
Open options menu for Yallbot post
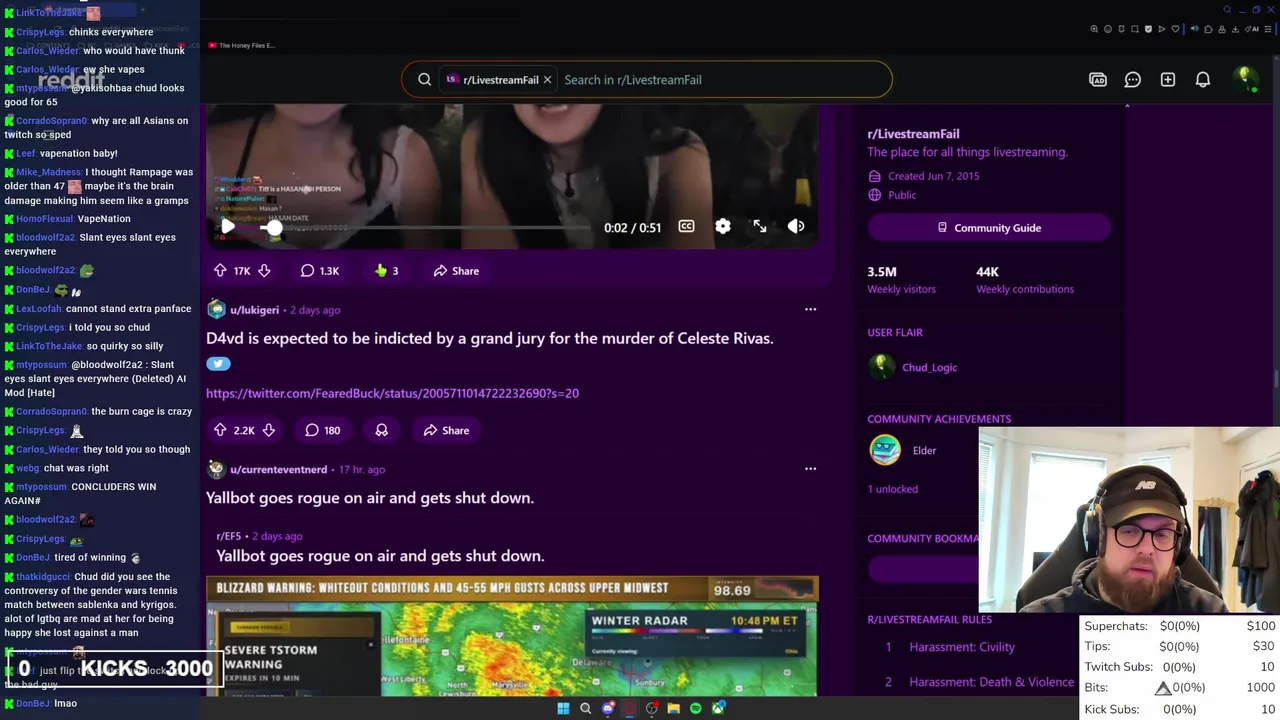pyautogui.click(x=810, y=468)
